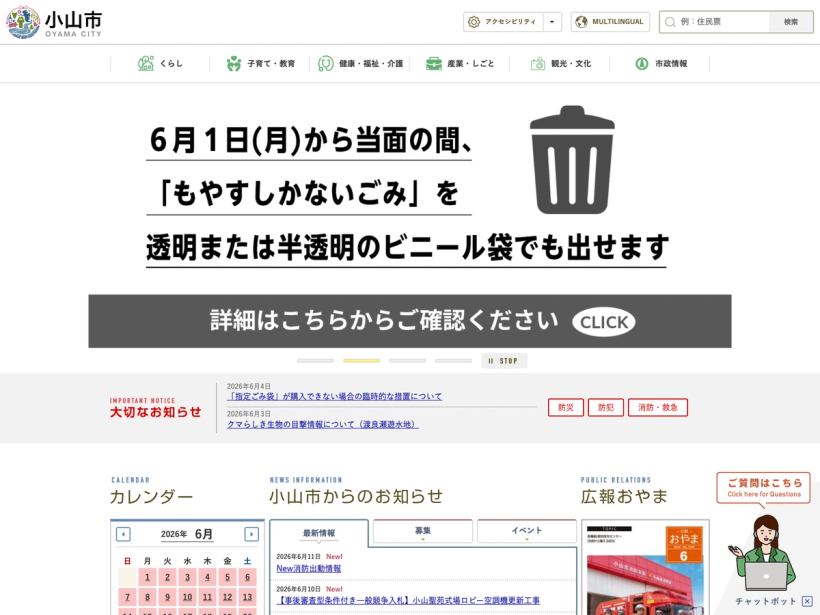
Task: Click the くらし house icon
Action: pyautogui.click(x=146, y=63)
